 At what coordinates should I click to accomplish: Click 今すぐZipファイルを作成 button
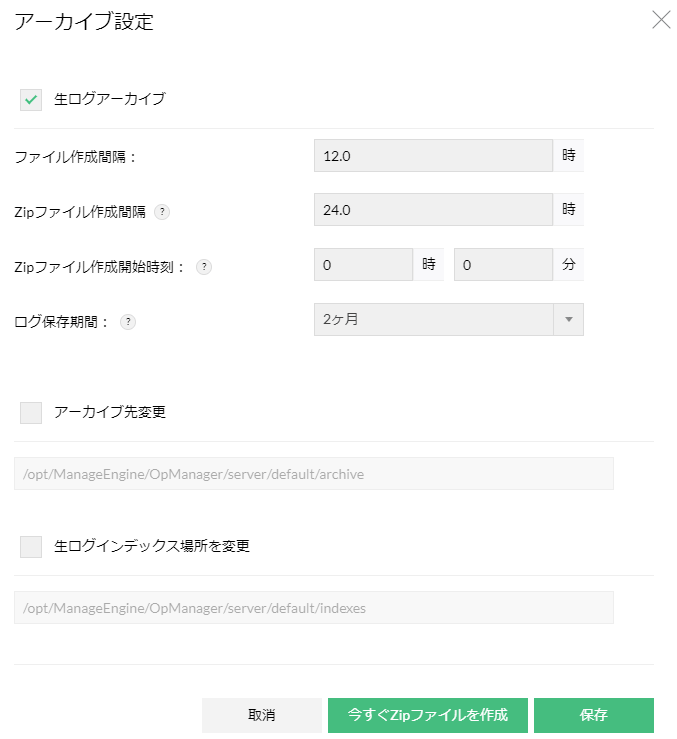pos(428,715)
